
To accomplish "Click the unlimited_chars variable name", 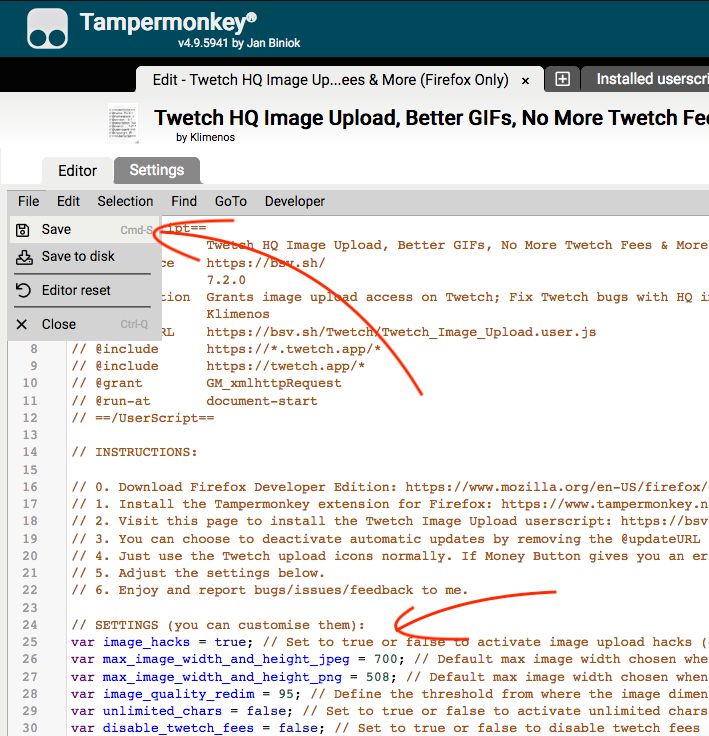I will point(162,711).
